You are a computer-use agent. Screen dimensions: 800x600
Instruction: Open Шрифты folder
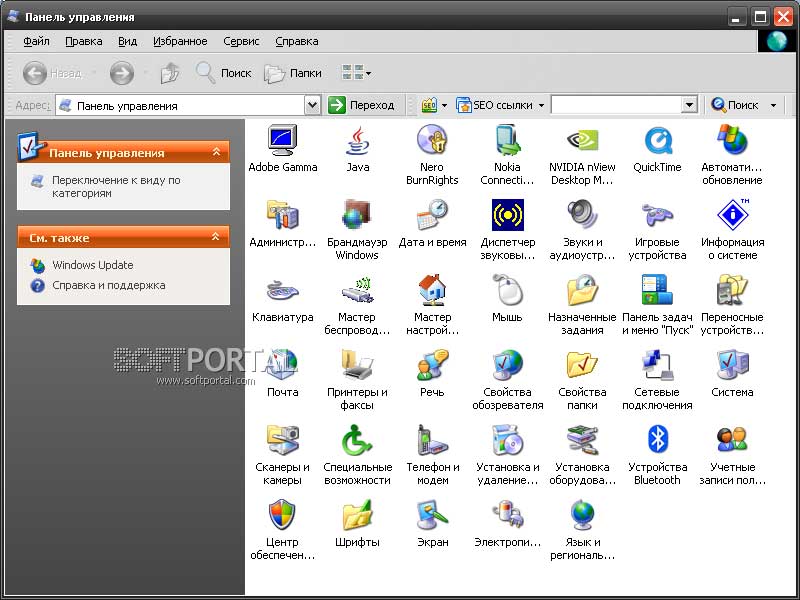[357, 524]
